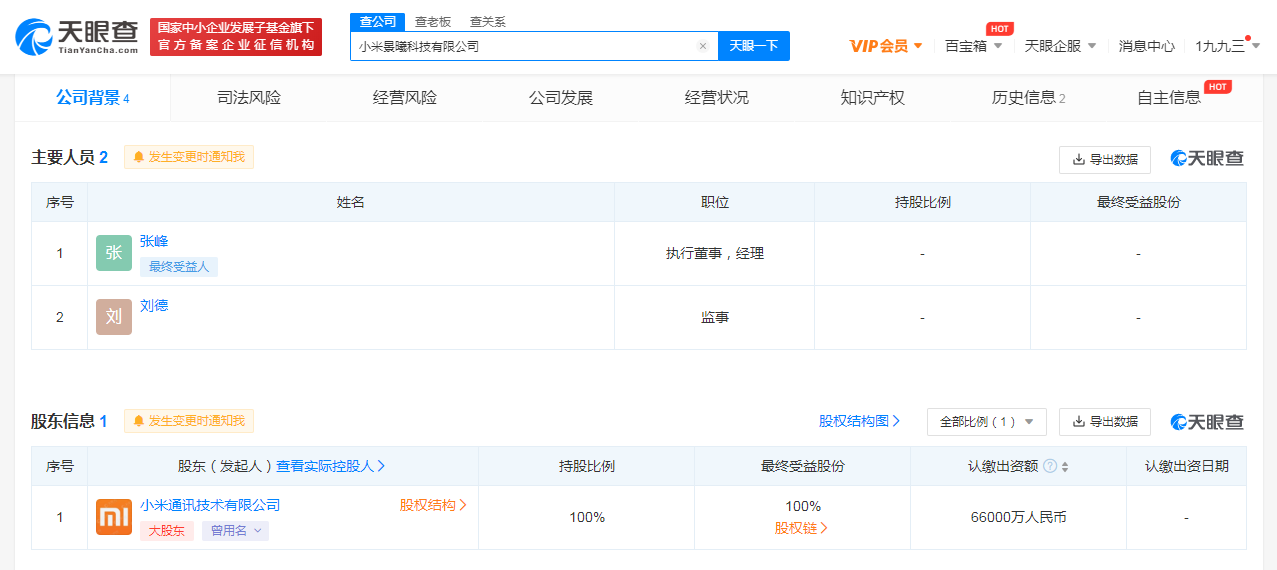Switch to 经营状况 tab
The width and height of the screenshot is (1277, 570).
(717, 98)
